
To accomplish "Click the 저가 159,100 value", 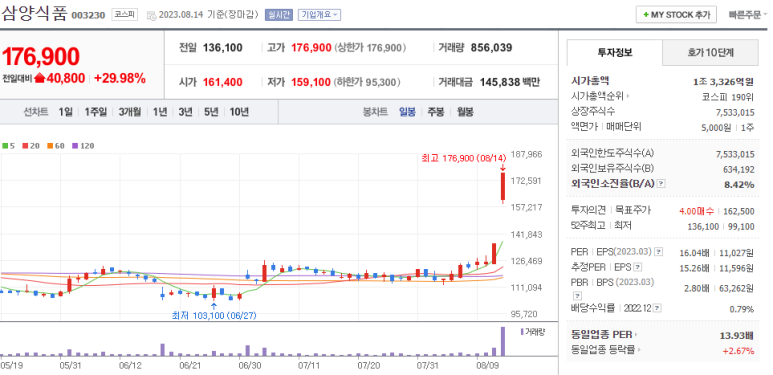I will point(311,82).
